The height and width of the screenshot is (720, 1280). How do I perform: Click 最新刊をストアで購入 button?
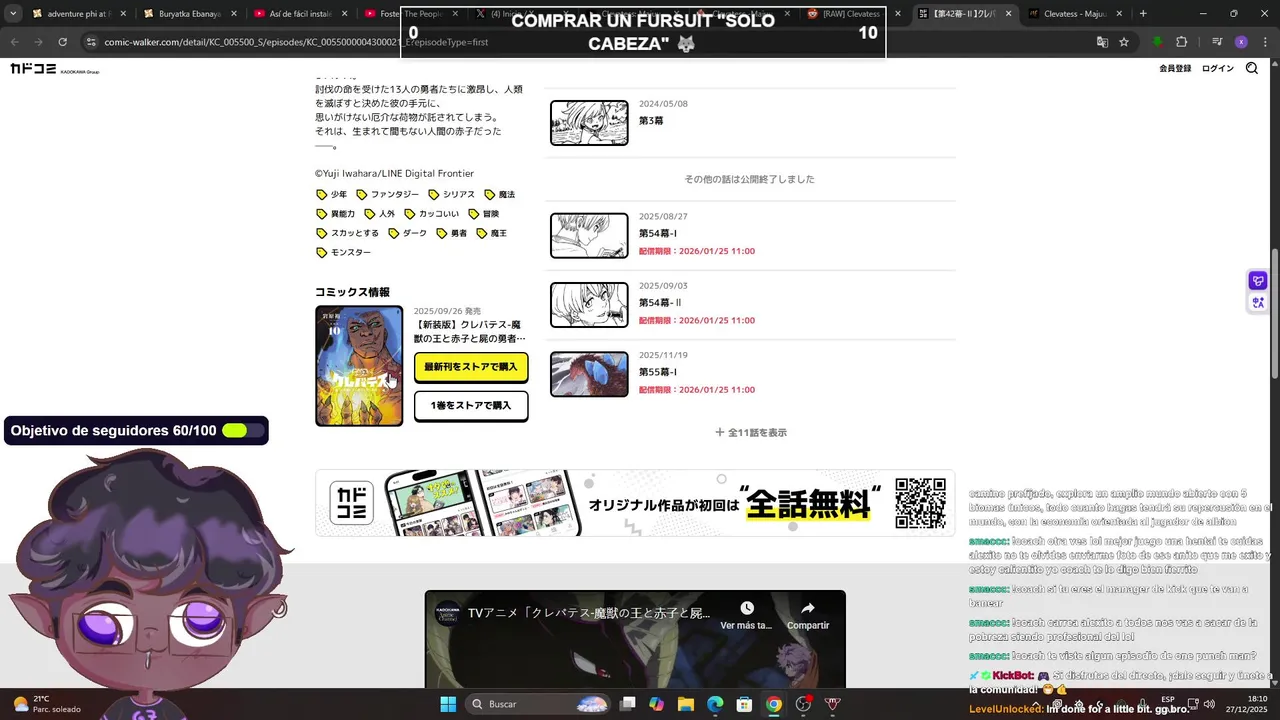tap(471, 367)
